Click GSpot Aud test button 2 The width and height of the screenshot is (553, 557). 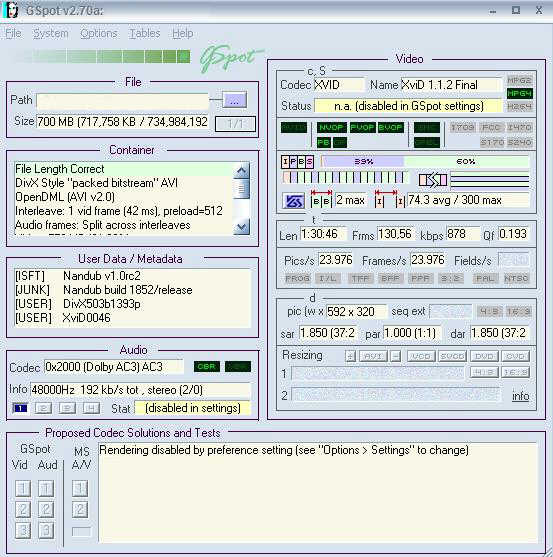pyautogui.click(x=46, y=509)
